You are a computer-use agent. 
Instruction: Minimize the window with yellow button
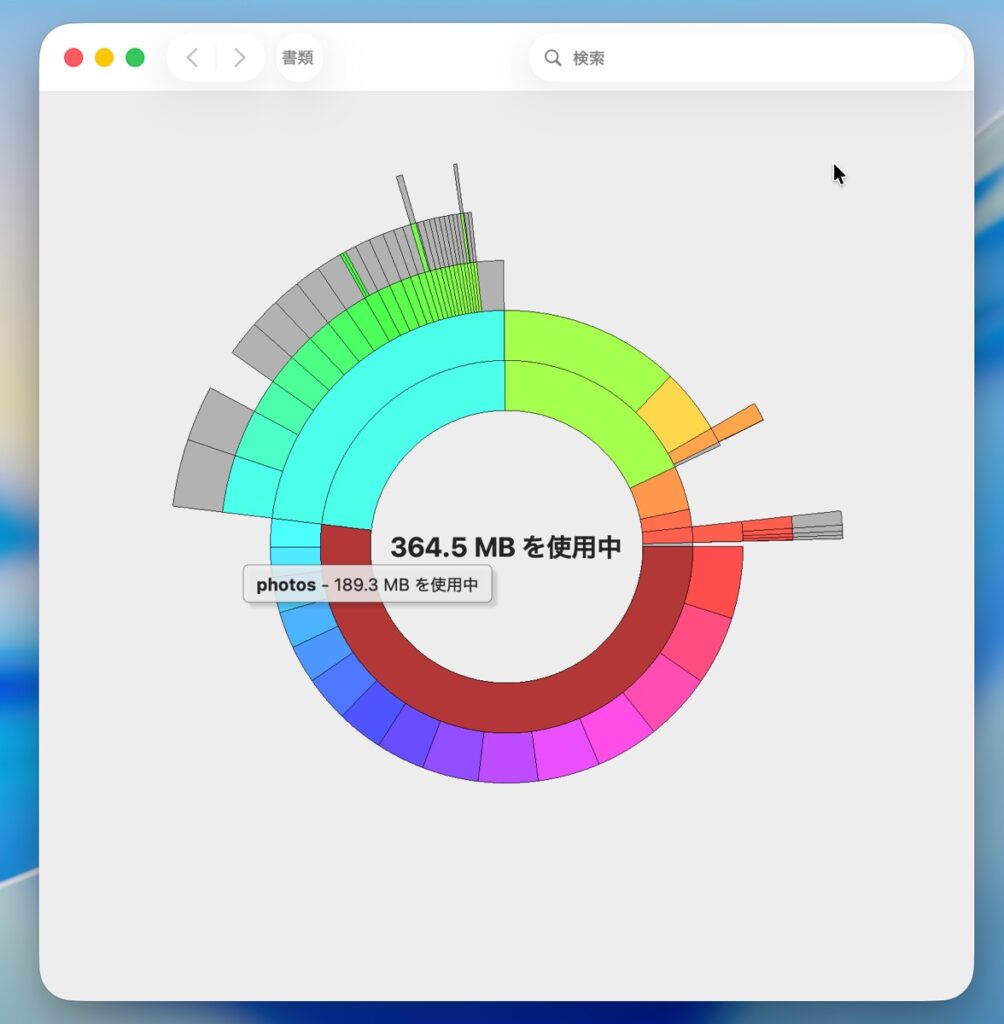pos(104,58)
